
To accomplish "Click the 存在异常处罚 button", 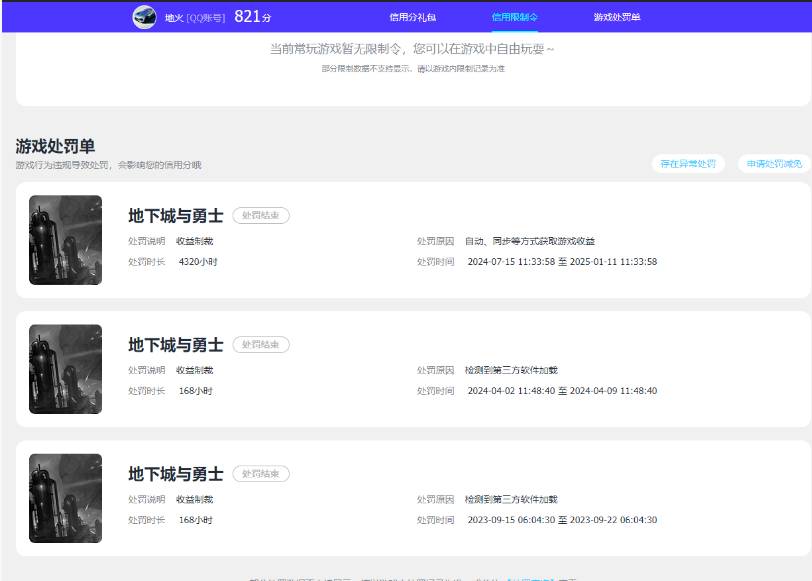I will 688,164.
